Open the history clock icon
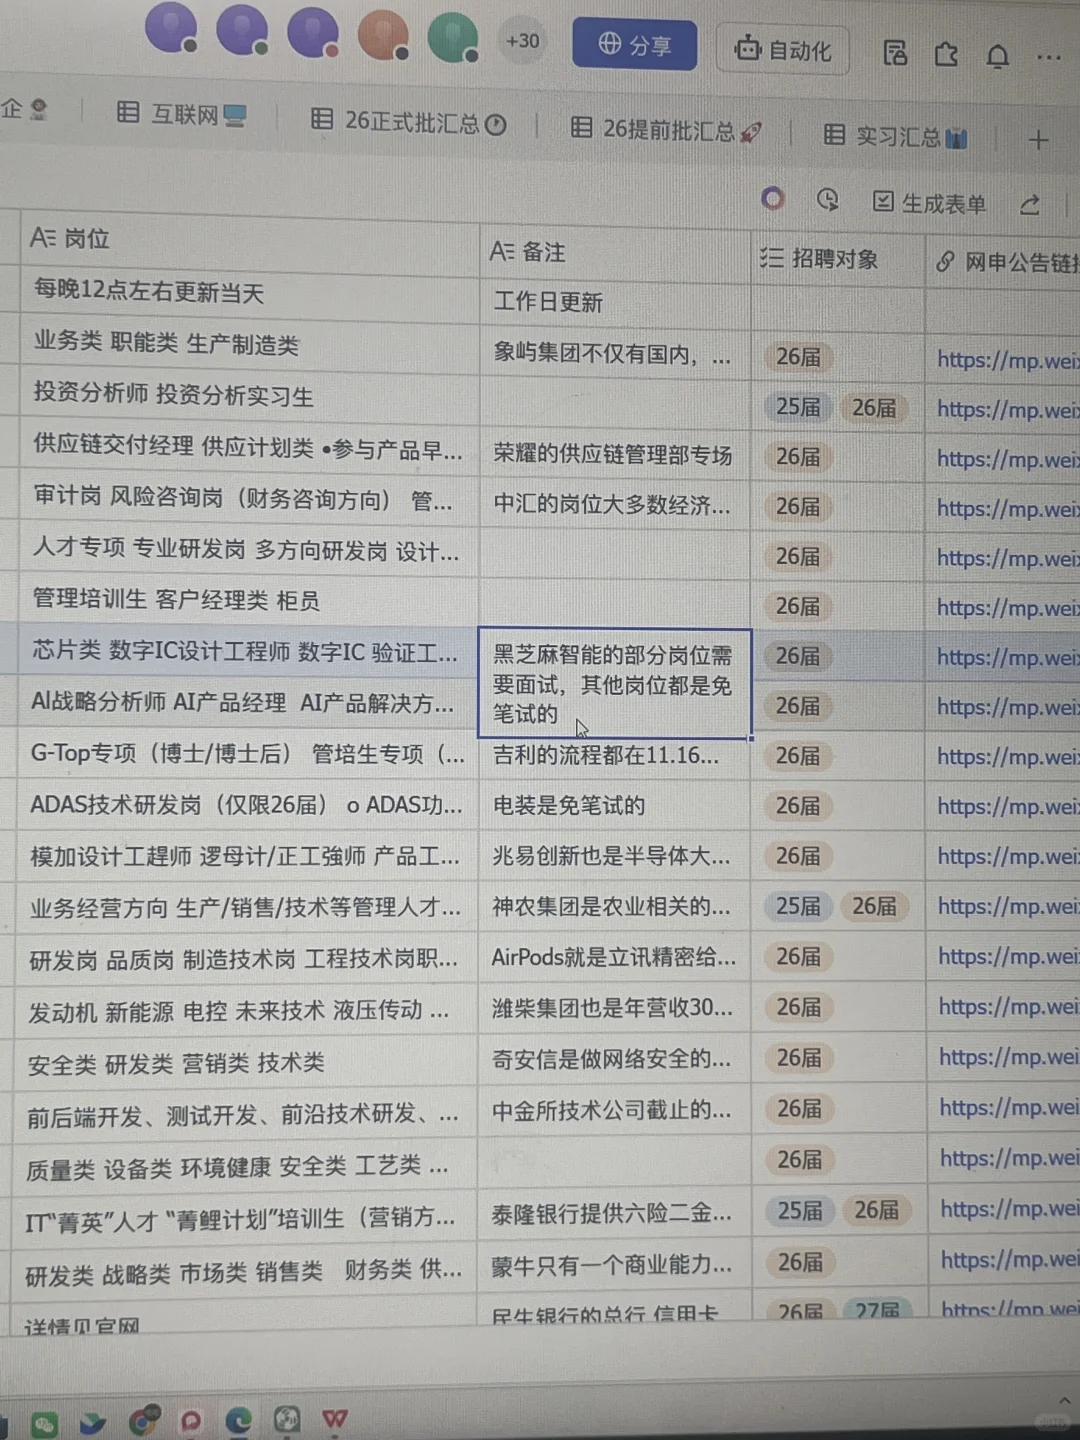This screenshot has width=1080, height=1440. point(827,200)
